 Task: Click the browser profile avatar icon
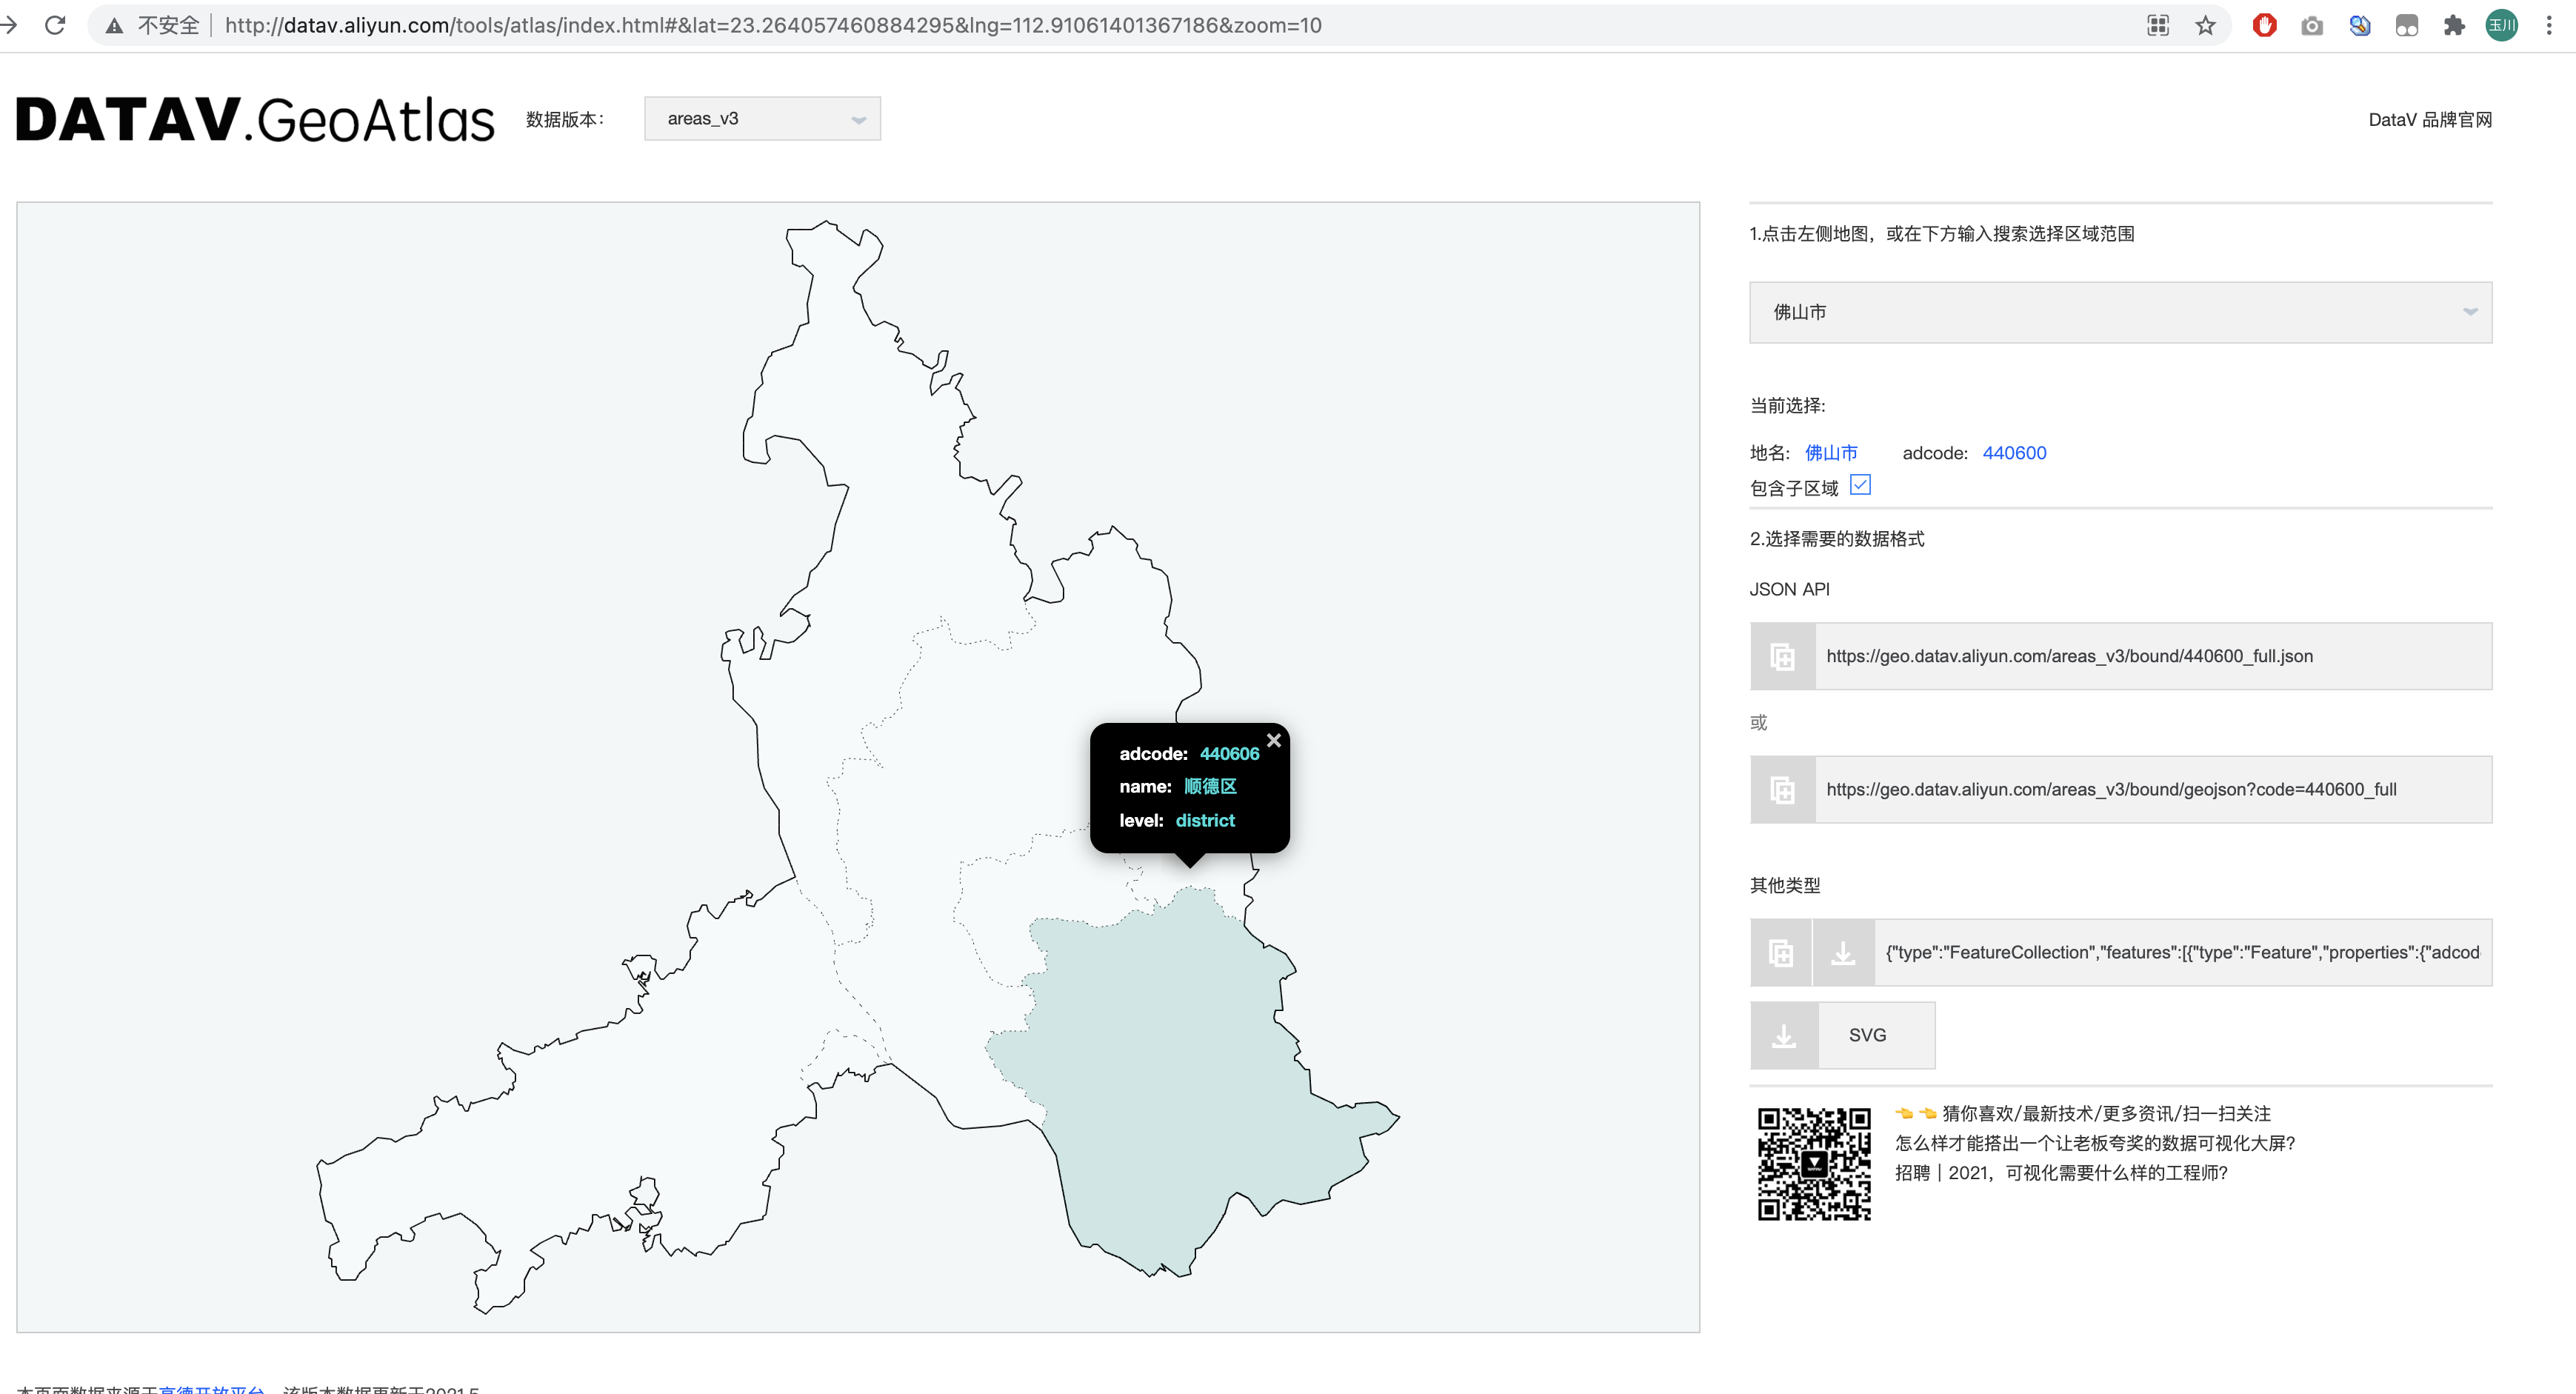[2501, 25]
